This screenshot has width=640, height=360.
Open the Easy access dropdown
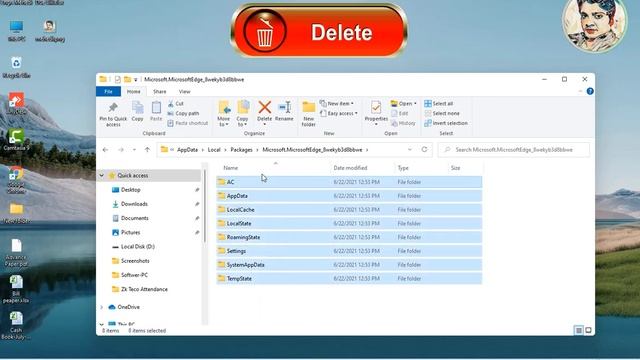(x=339, y=113)
